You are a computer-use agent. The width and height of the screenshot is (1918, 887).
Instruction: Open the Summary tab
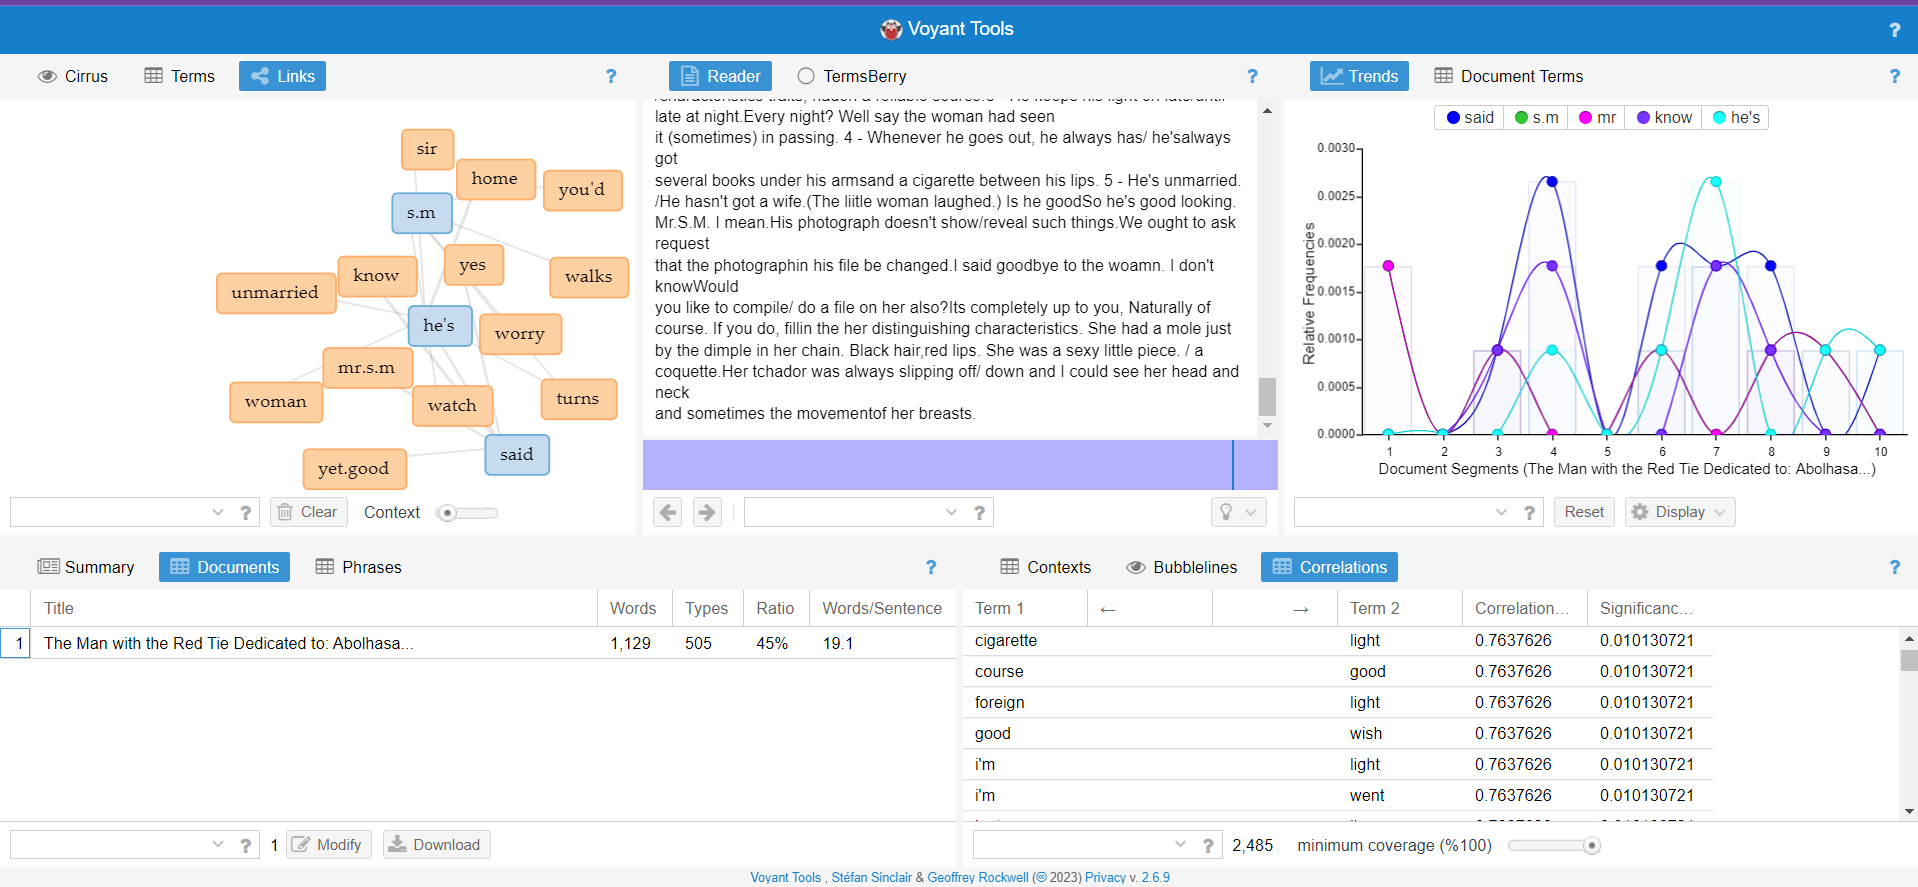pos(86,567)
